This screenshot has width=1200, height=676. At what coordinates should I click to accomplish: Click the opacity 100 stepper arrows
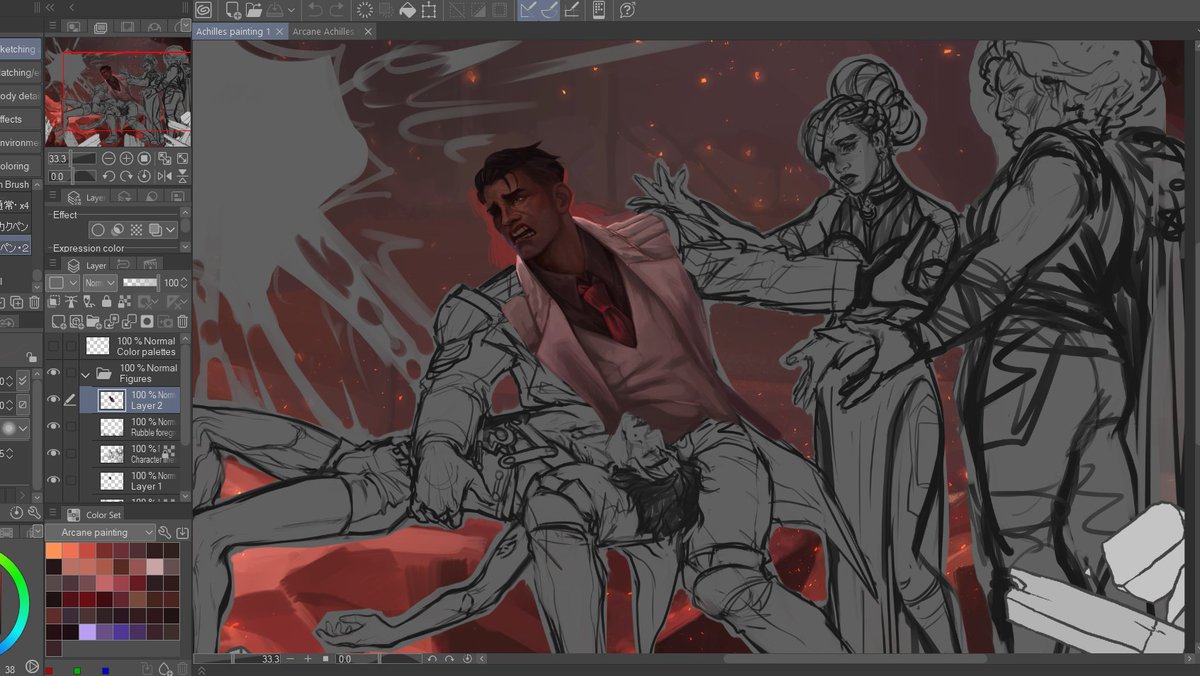(x=184, y=283)
